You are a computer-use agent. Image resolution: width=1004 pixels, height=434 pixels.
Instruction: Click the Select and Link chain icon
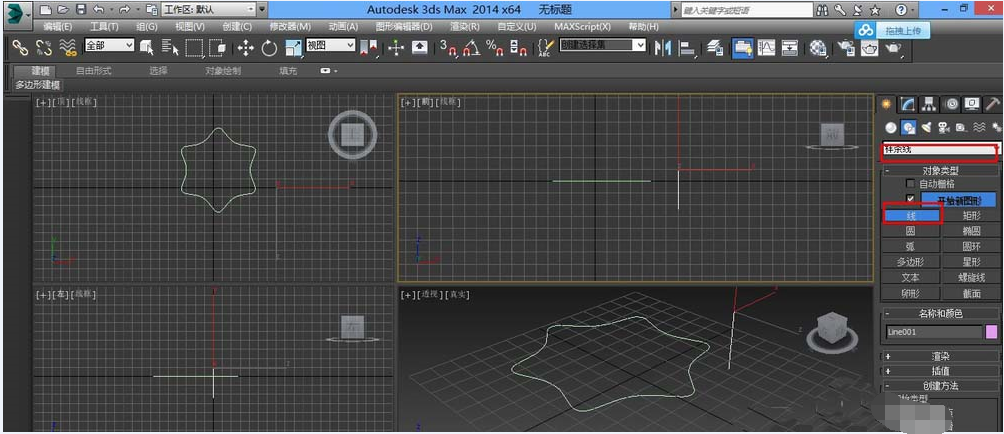pyautogui.click(x=19, y=47)
